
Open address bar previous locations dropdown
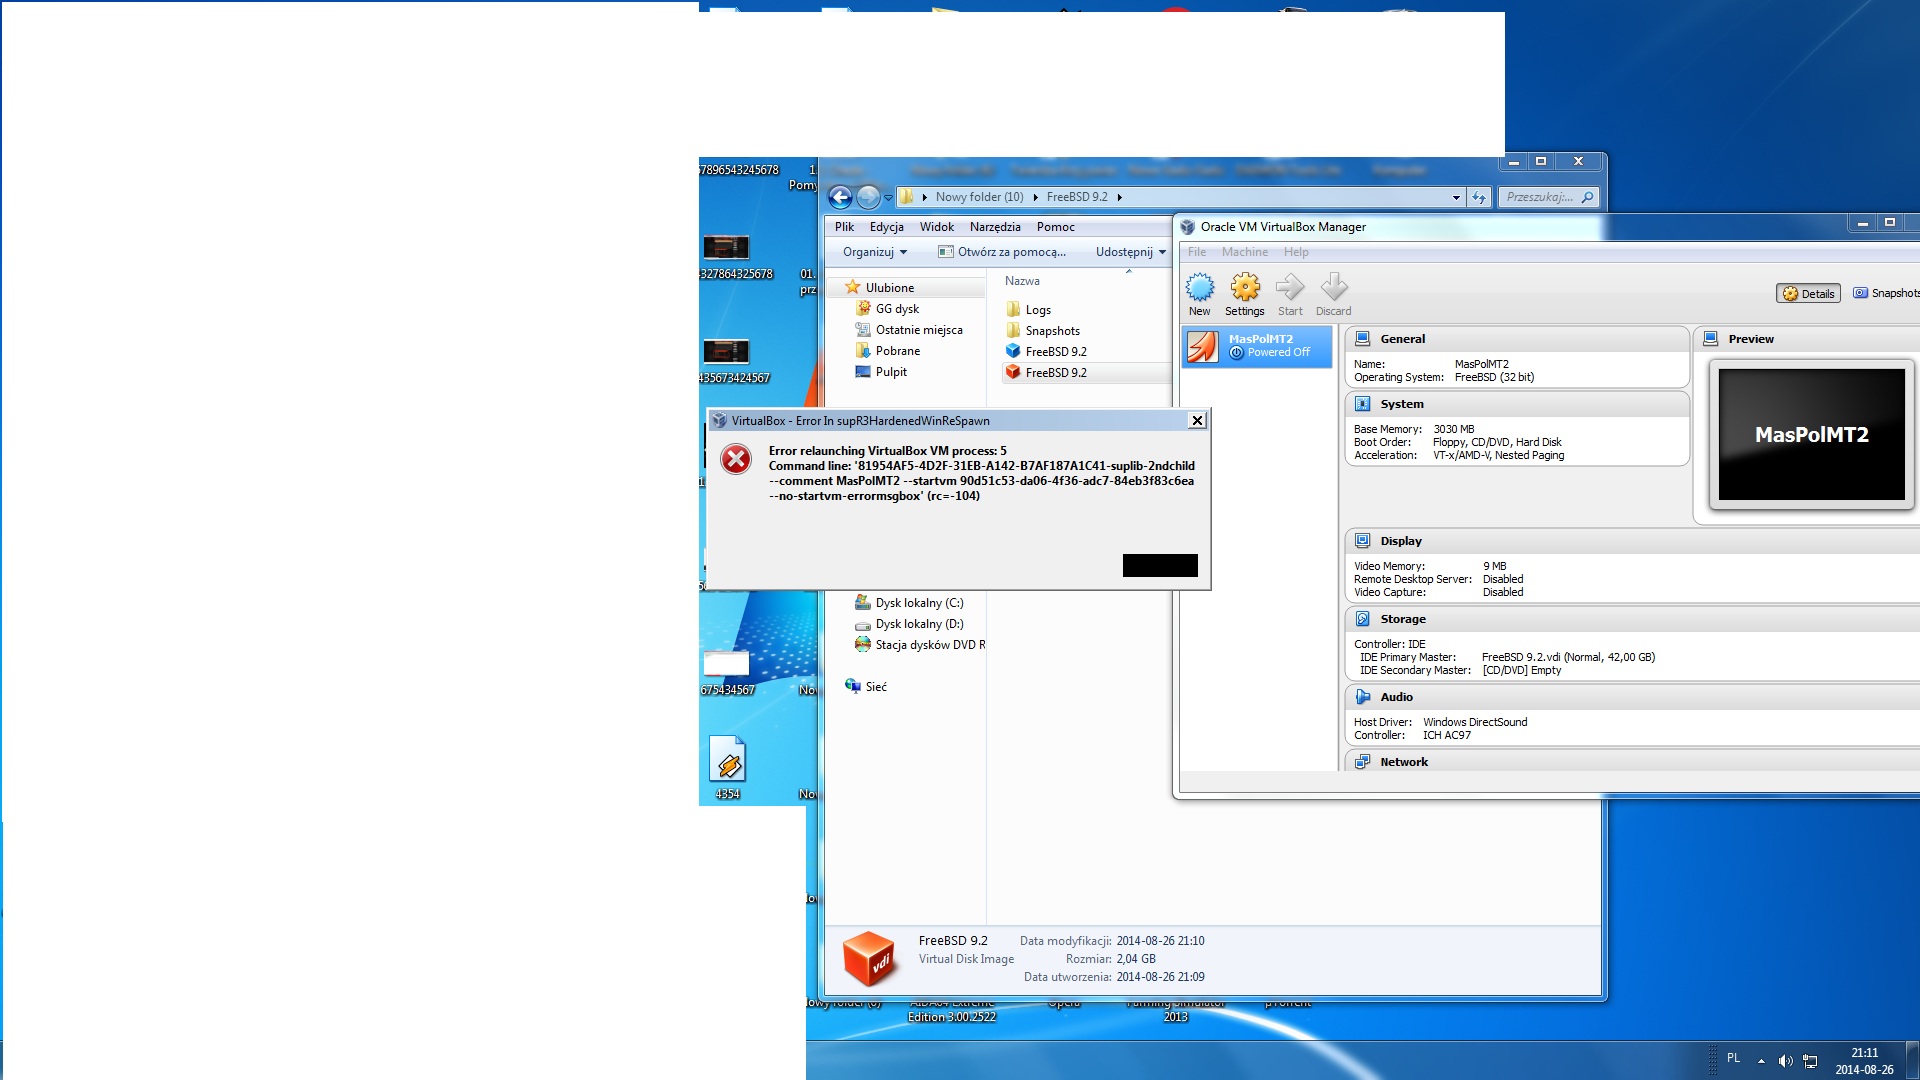tap(1456, 198)
